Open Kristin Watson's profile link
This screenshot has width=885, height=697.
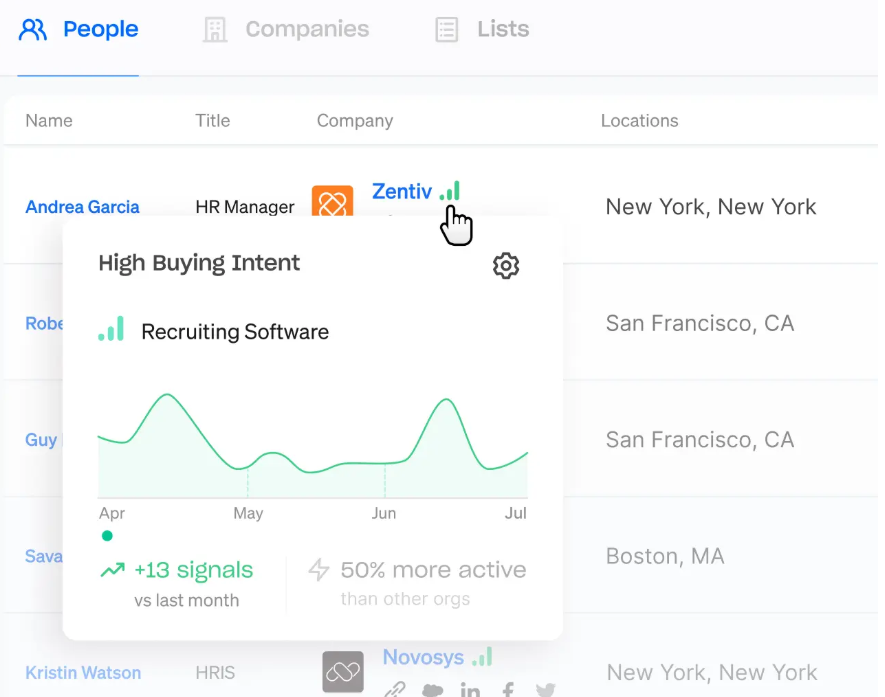point(83,673)
